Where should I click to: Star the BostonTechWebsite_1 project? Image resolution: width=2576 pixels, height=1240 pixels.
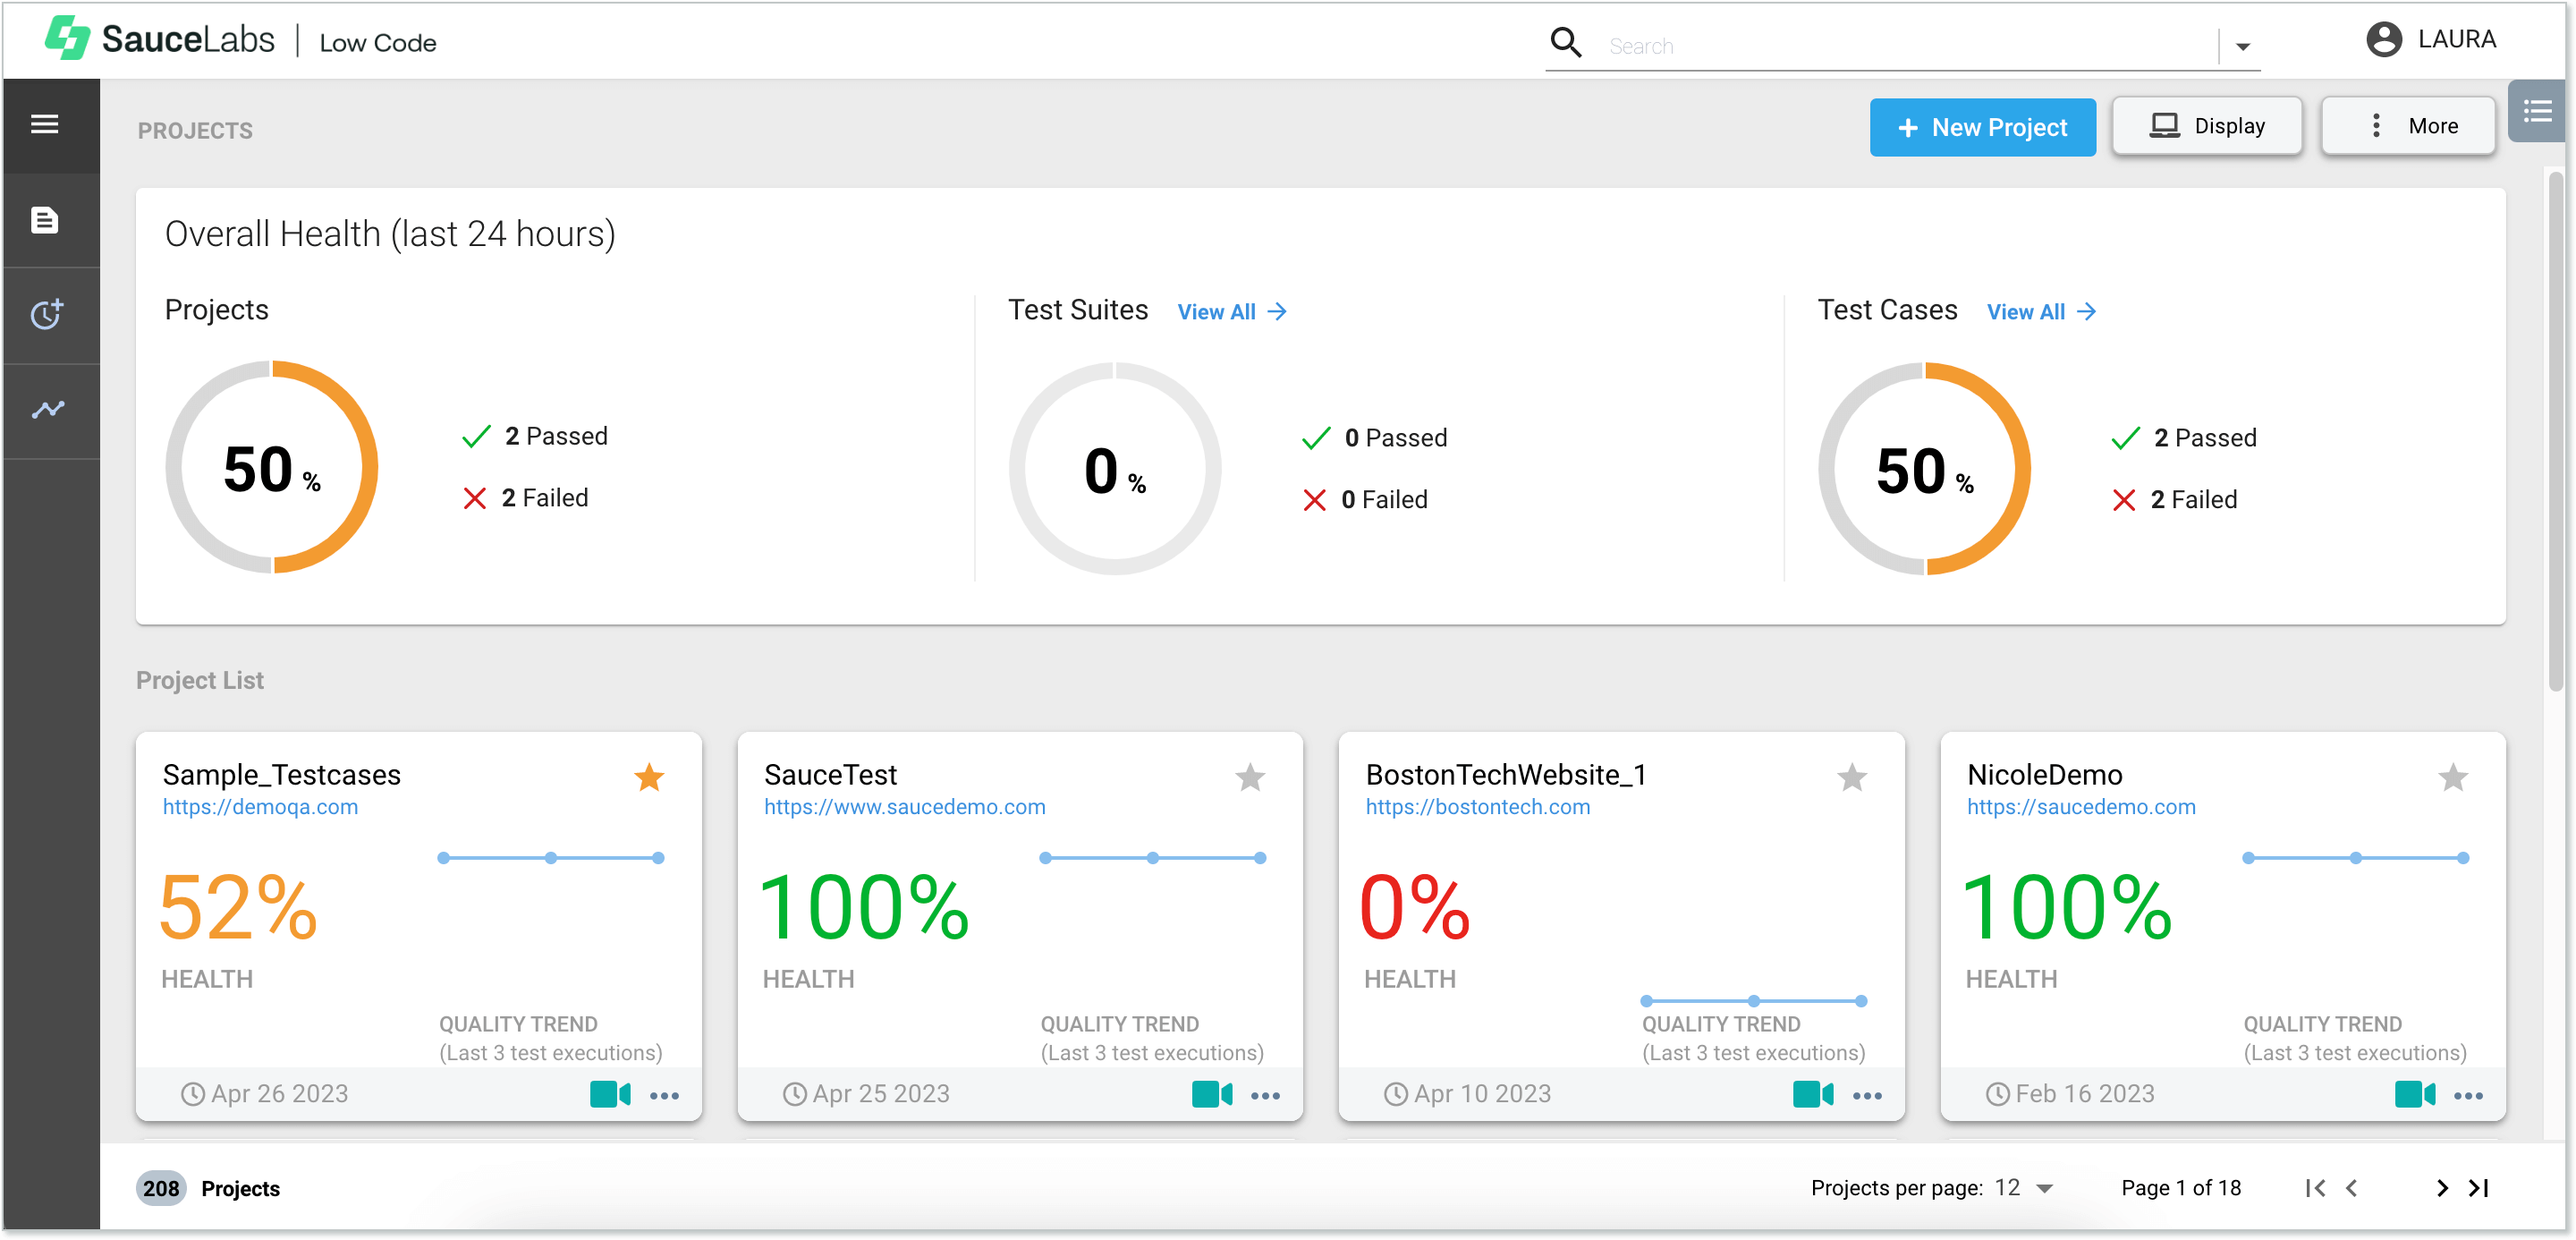[1851, 777]
